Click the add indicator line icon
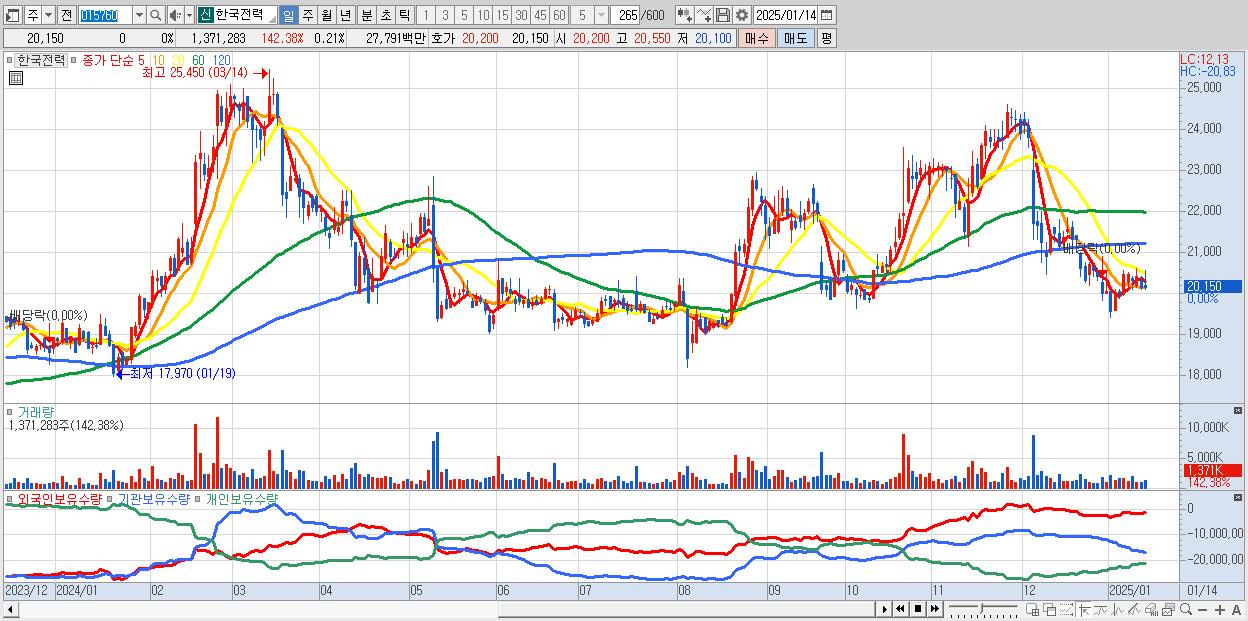The width and height of the screenshot is (1248, 621). [x=705, y=15]
